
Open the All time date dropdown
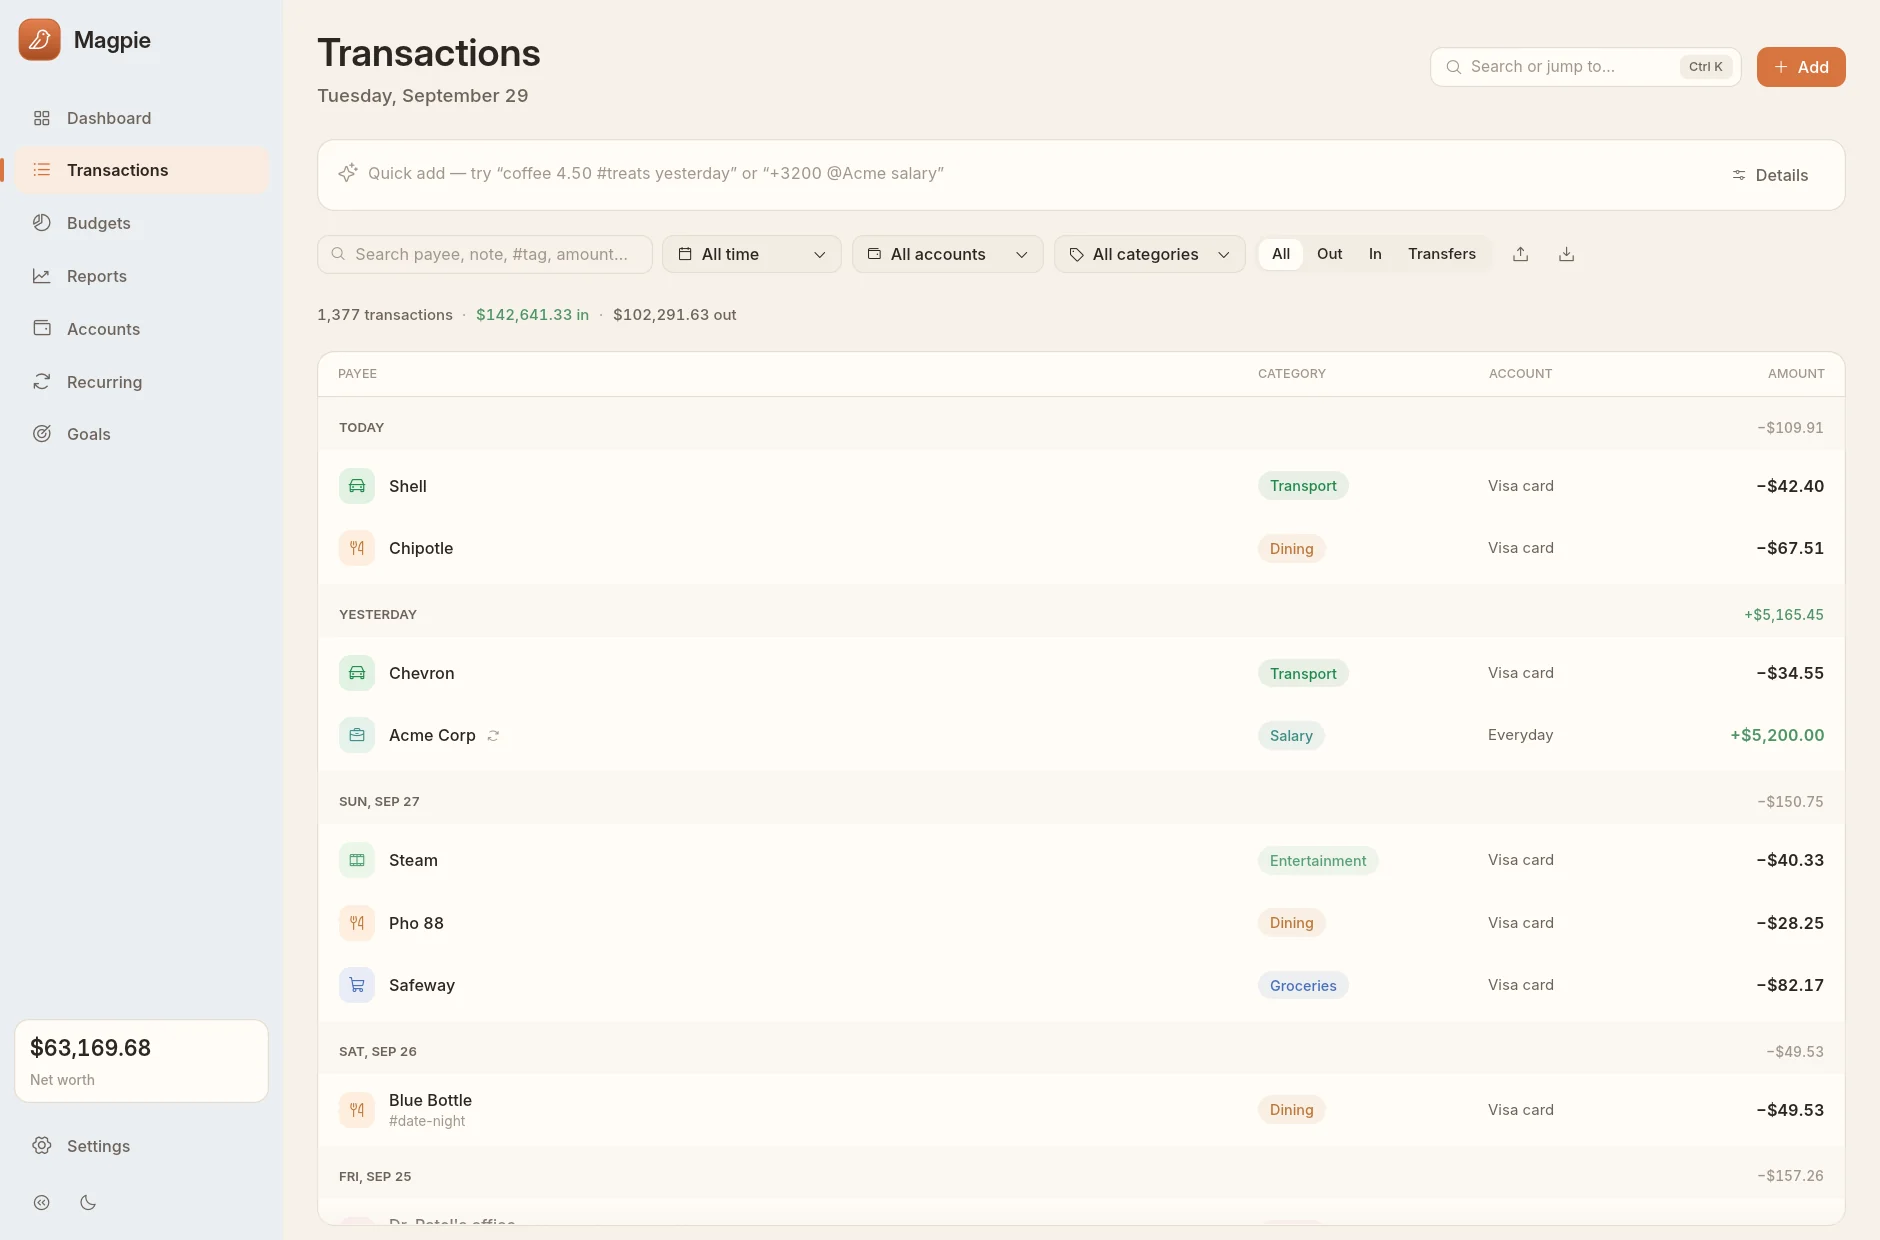(x=752, y=254)
